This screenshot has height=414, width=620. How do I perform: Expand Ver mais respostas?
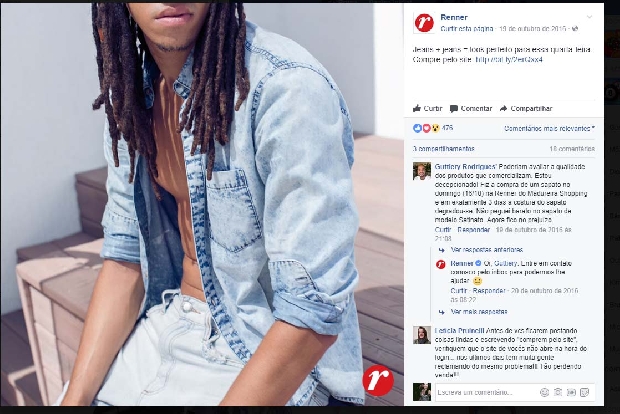pos(479,312)
